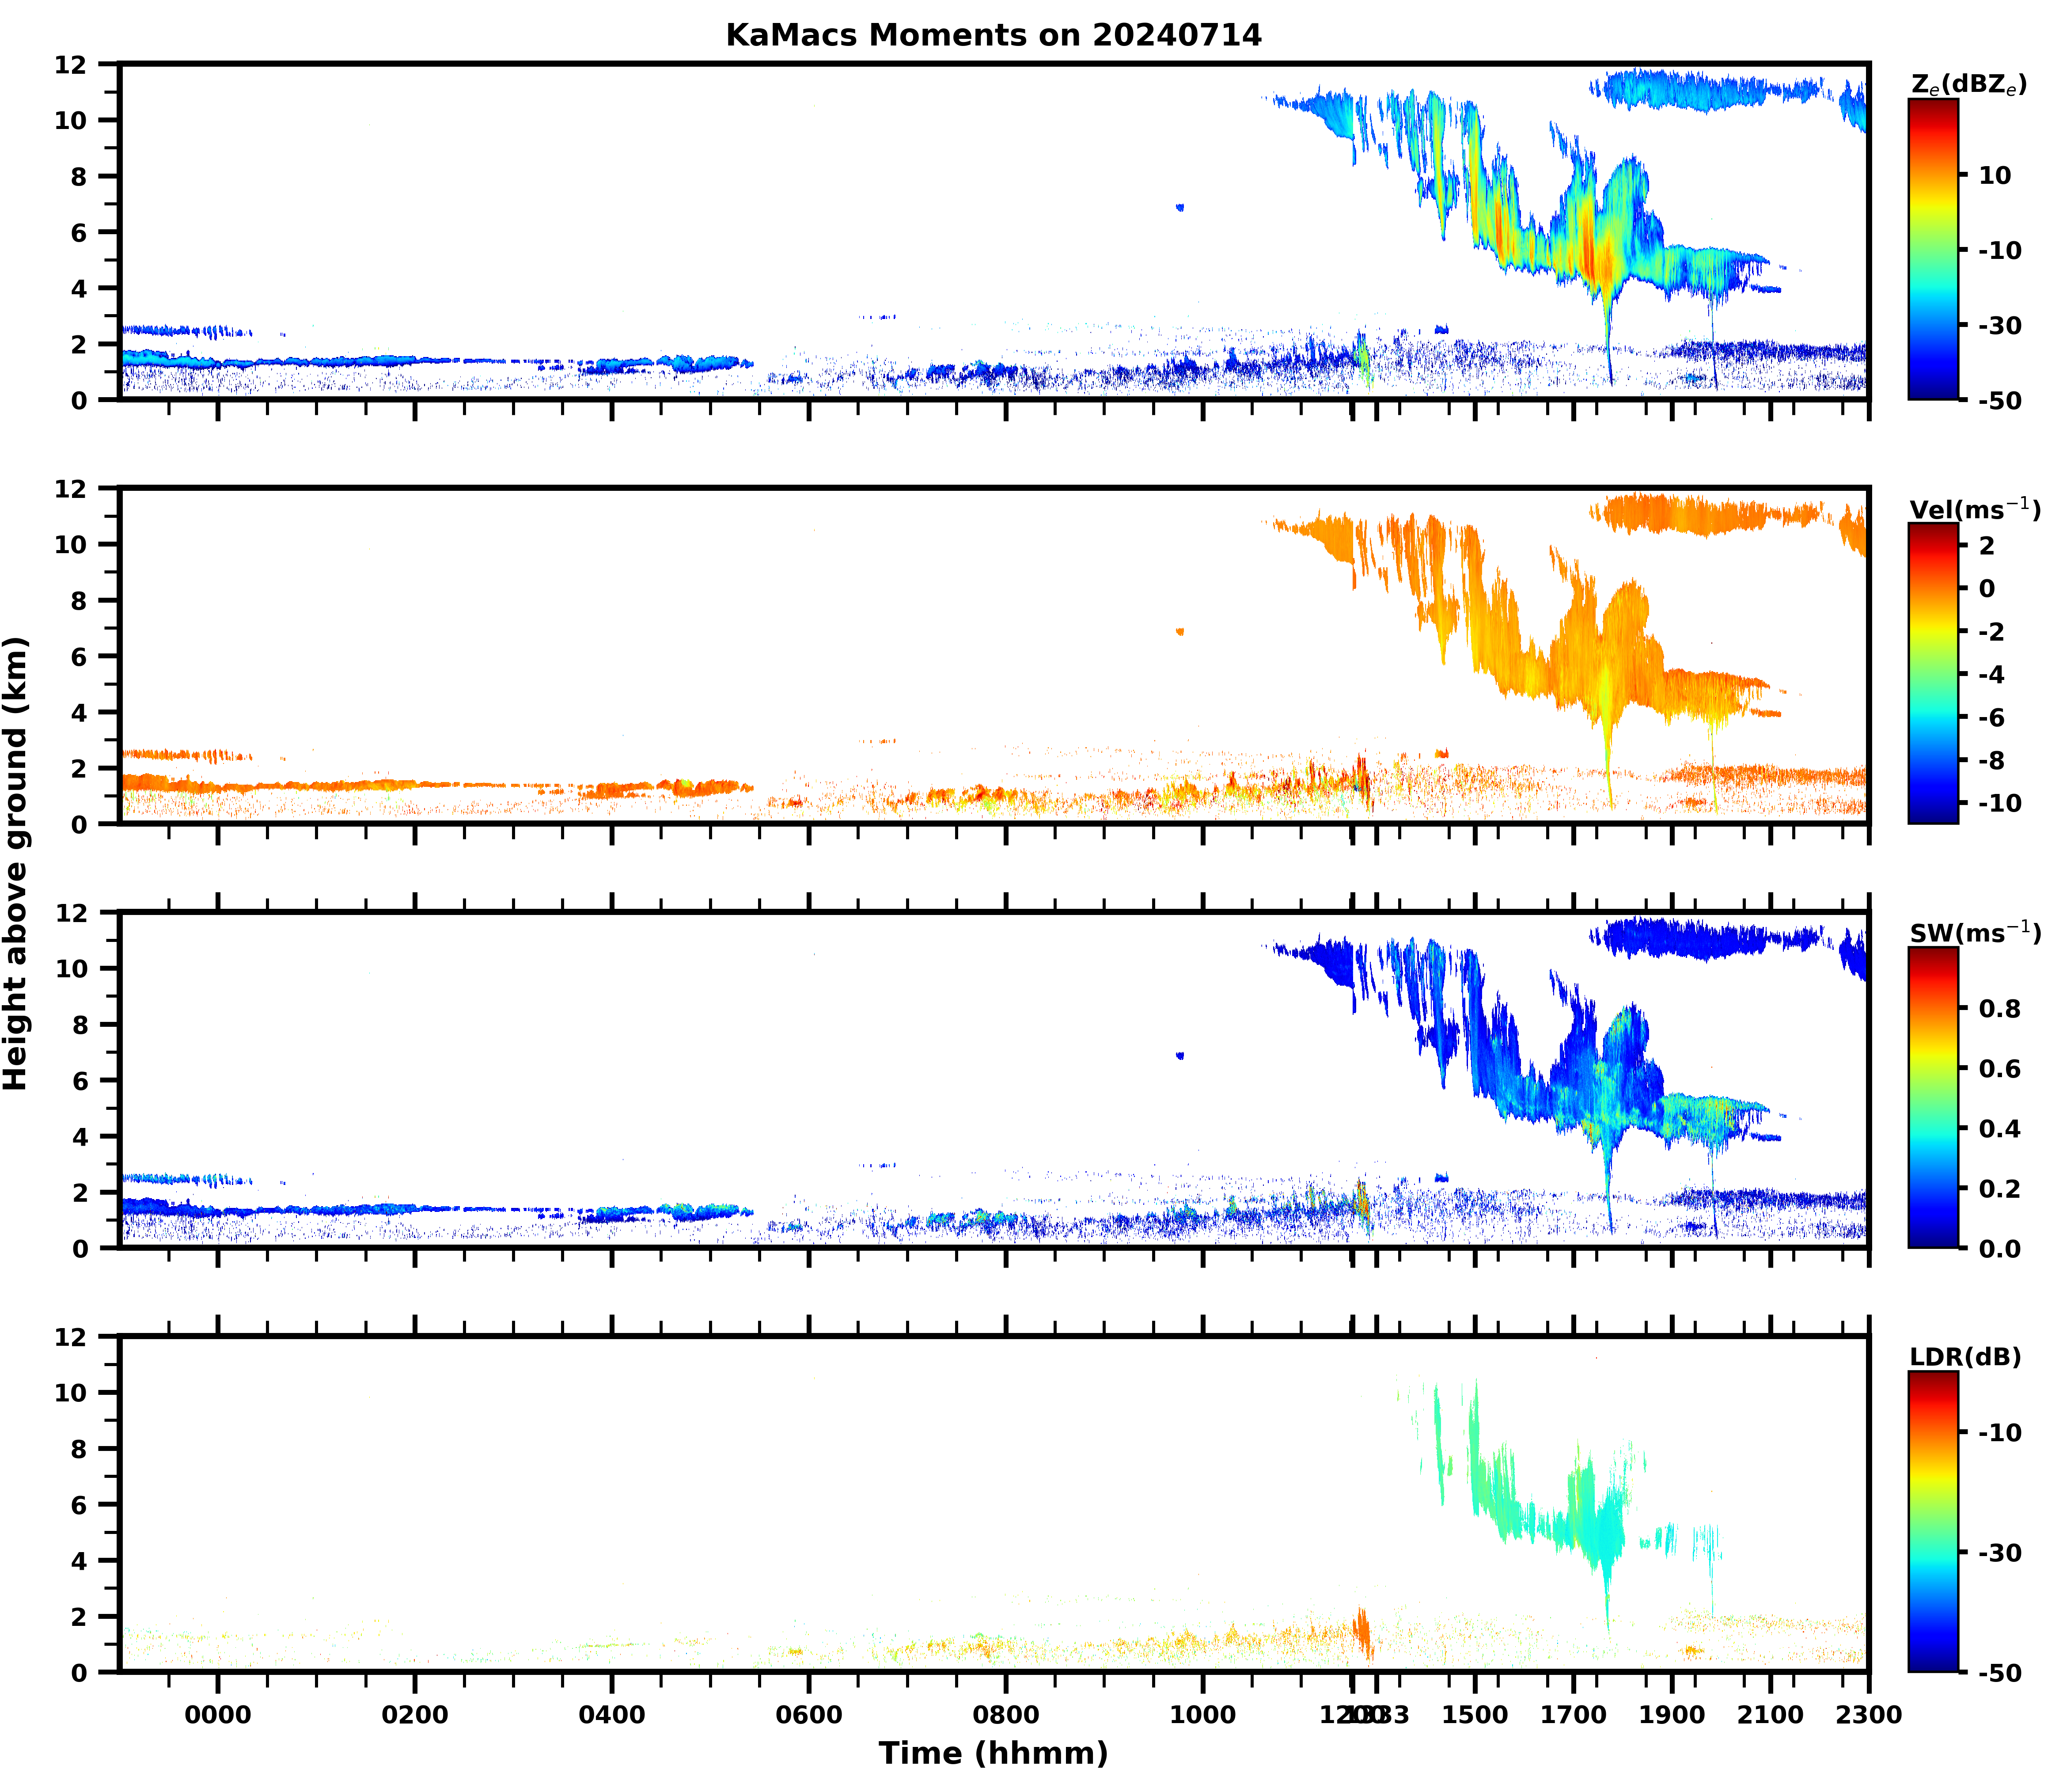The width and height of the screenshot is (2063, 1792).
Task: Click the 0.8 value on SW colorbar
Action: coord(1999,1009)
